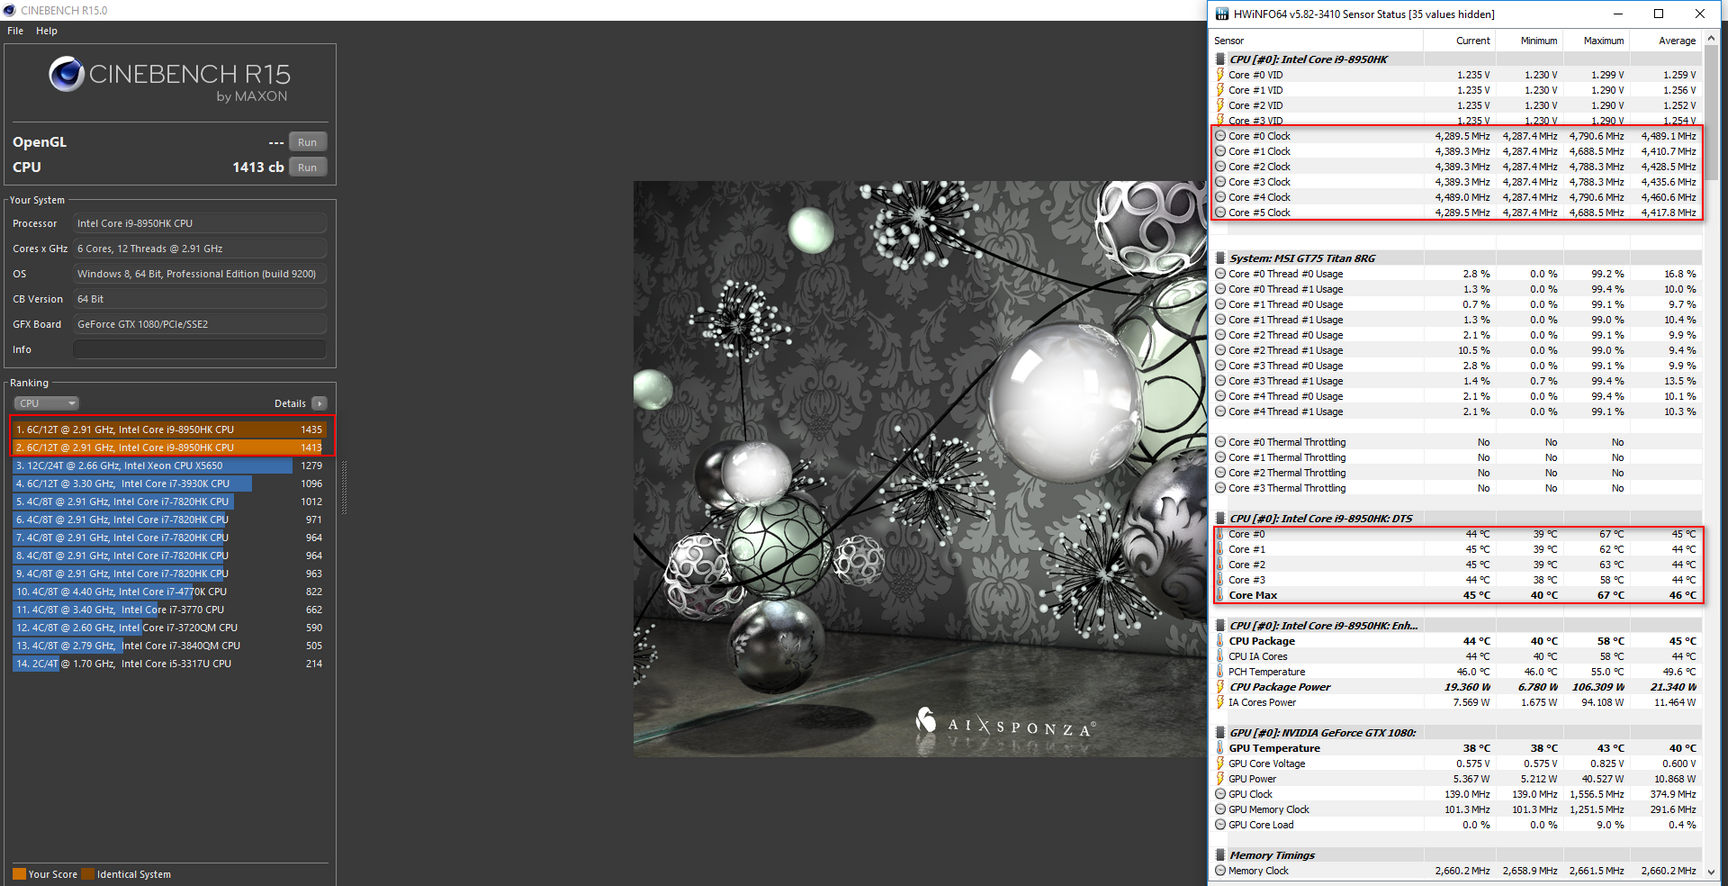Click the Core #5 Clock circle icon

point(1220,212)
